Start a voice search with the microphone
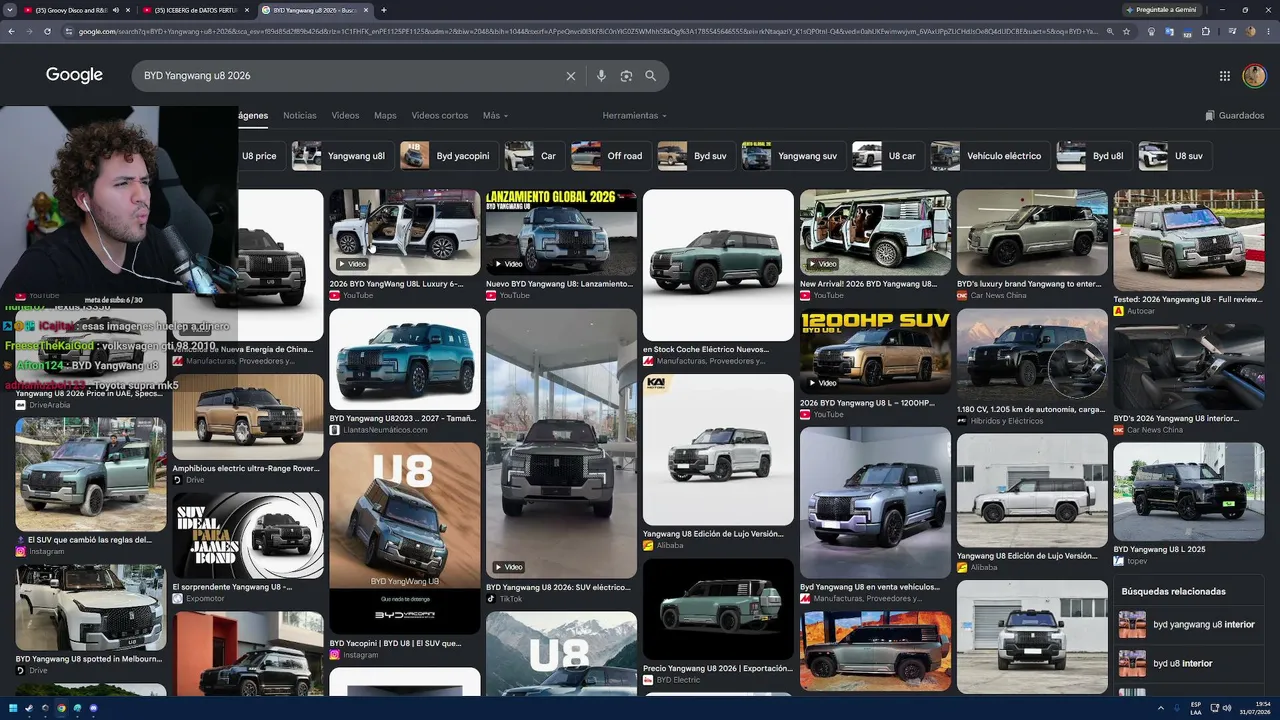The height and width of the screenshot is (720, 1280). (601, 76)
